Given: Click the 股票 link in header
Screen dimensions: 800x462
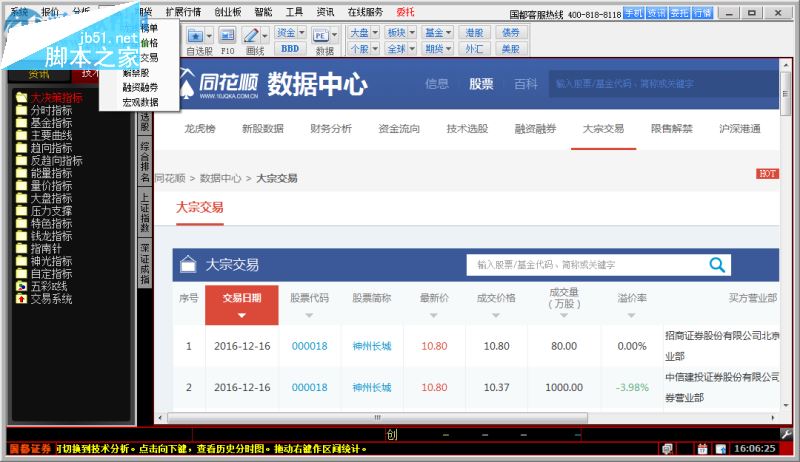Looking at the screenshot, I should (481, 84).
